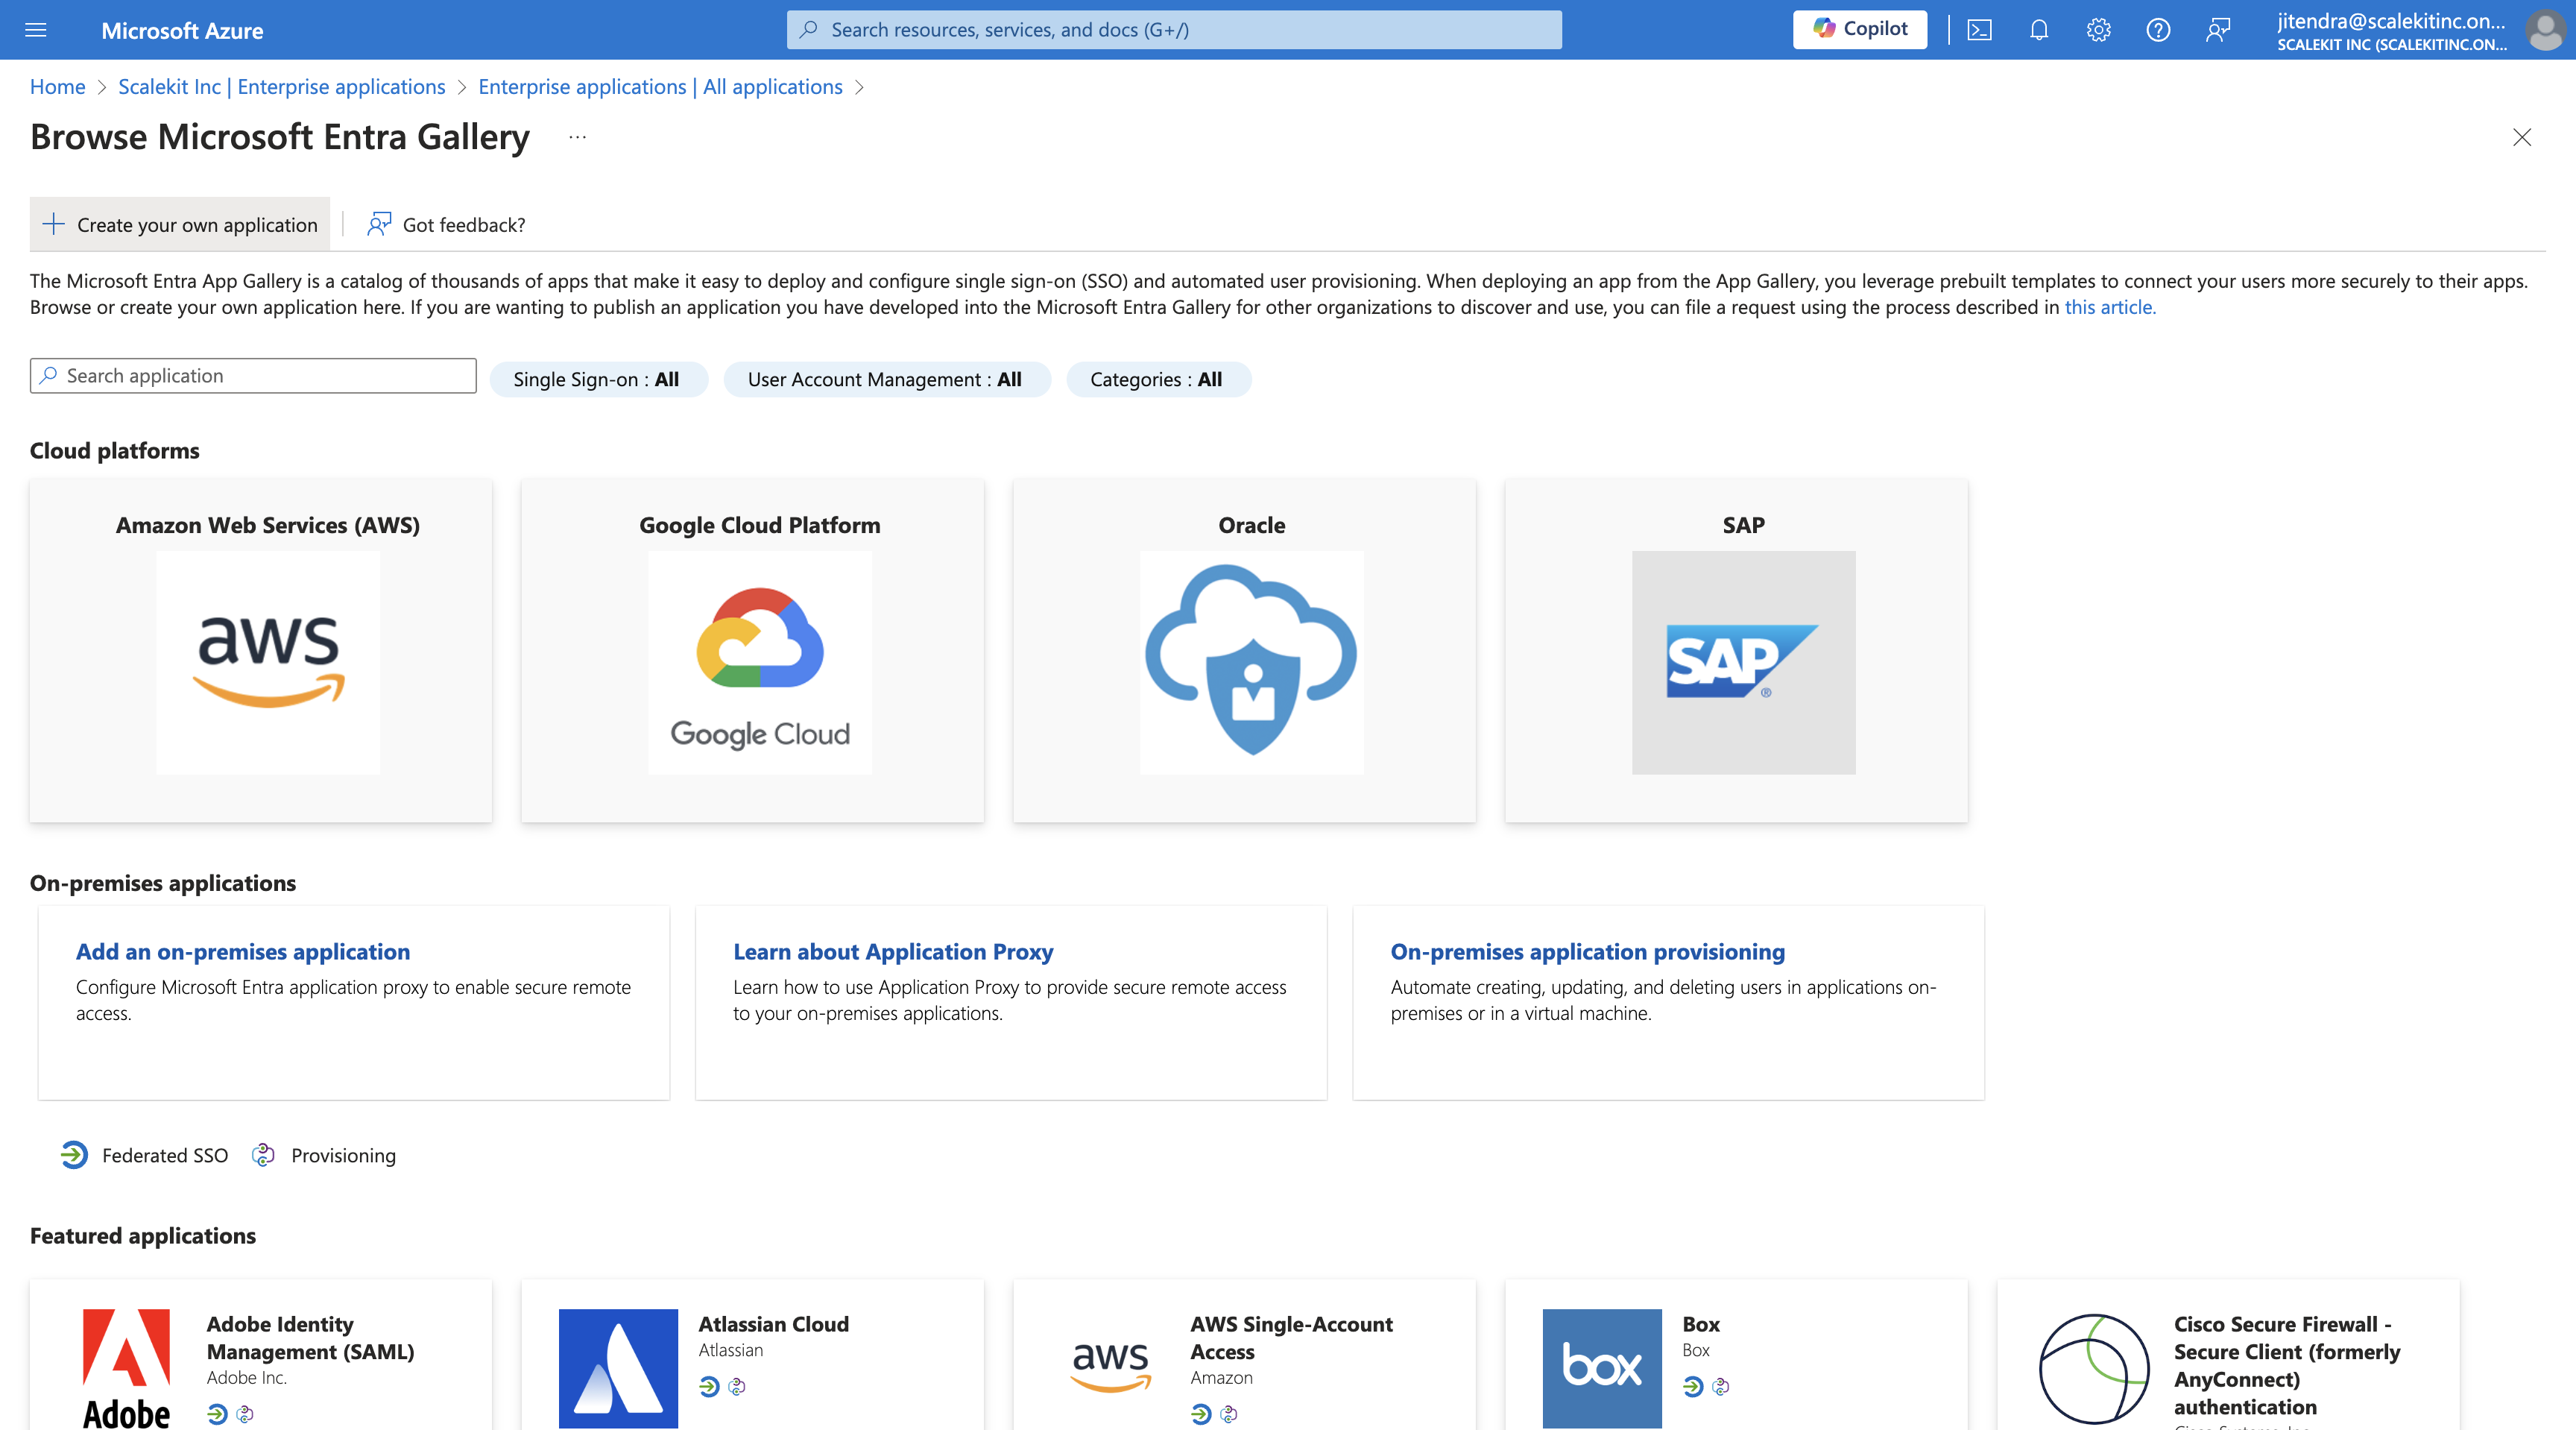
Task: Click the global Azure search box
Action: [1174, 30]
